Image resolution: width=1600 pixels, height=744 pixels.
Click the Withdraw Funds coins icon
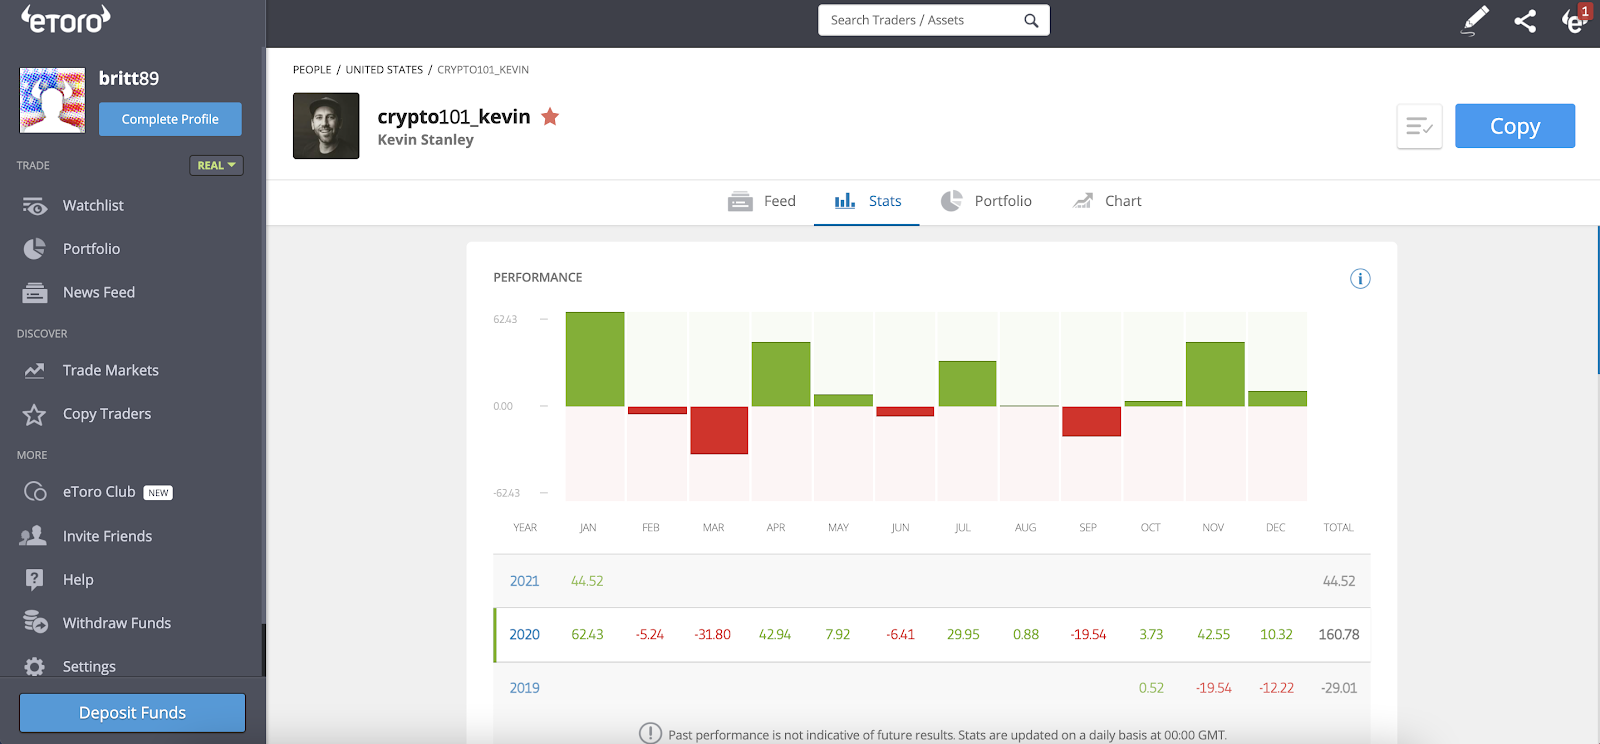coord(35,623)
